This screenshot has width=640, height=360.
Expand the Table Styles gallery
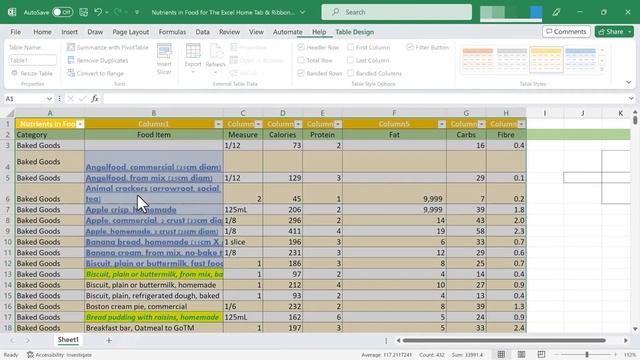(602, 70)
